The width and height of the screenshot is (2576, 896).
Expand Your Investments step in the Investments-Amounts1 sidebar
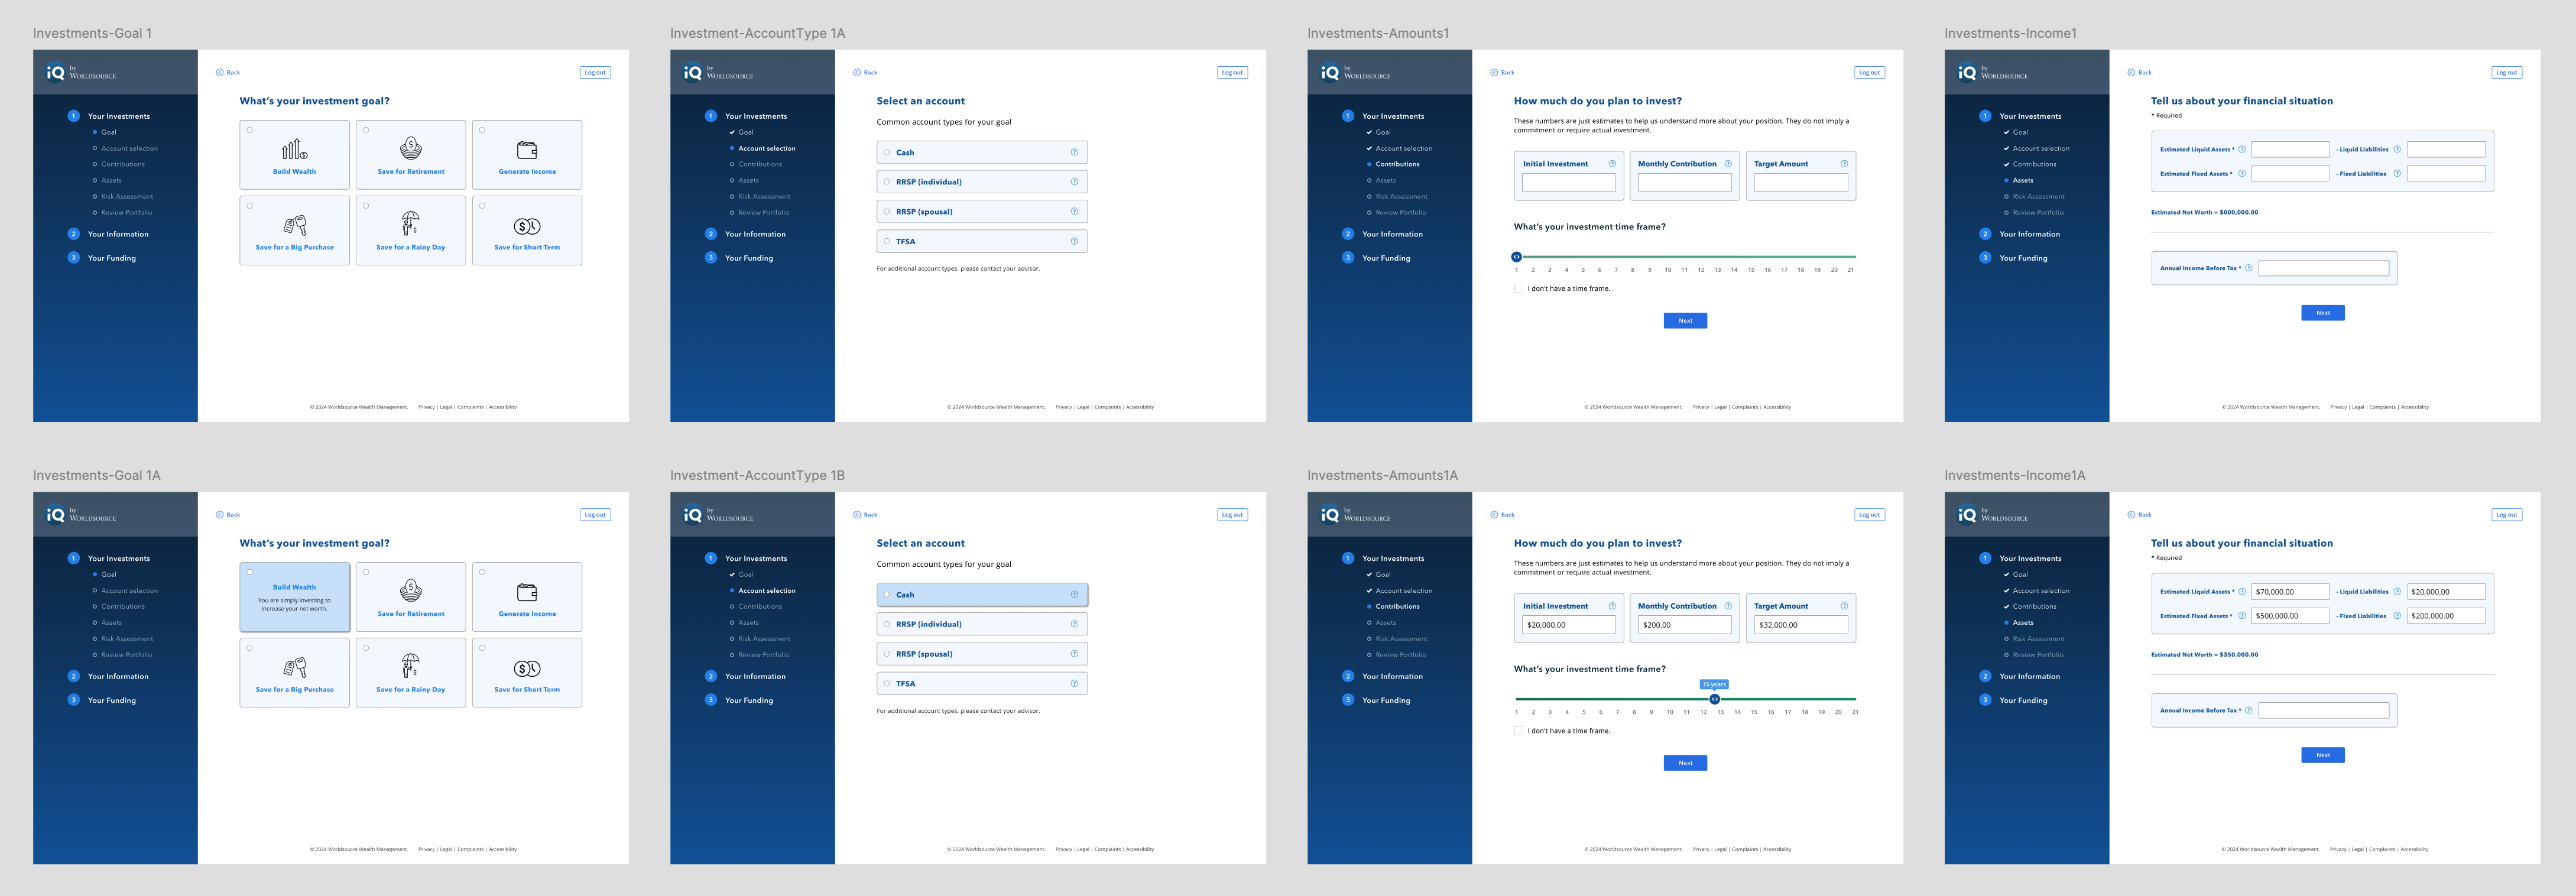1392,116
